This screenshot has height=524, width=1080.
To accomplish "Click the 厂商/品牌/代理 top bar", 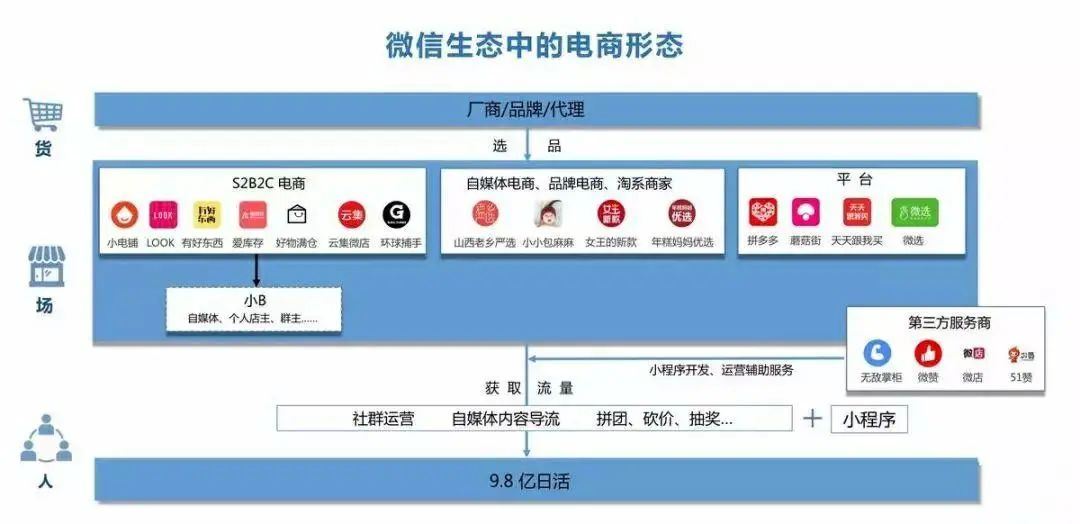I will 536,110.
